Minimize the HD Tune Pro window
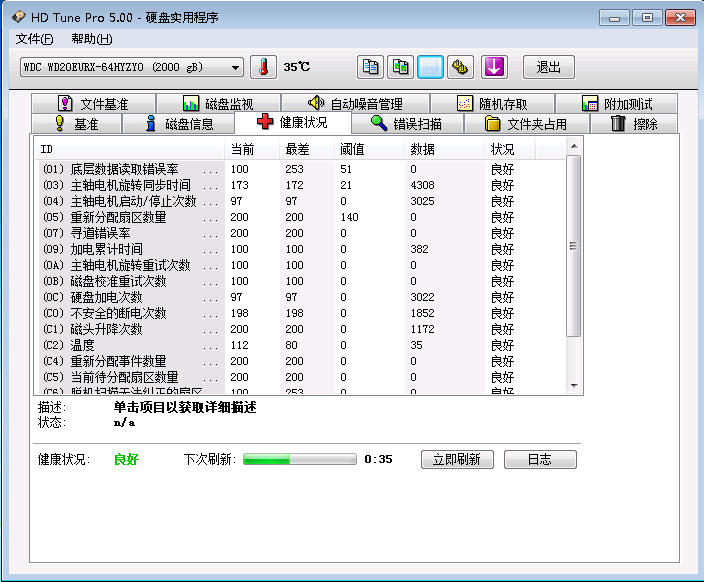This screenshot has height=582, width=704. (x=614, y=18)
